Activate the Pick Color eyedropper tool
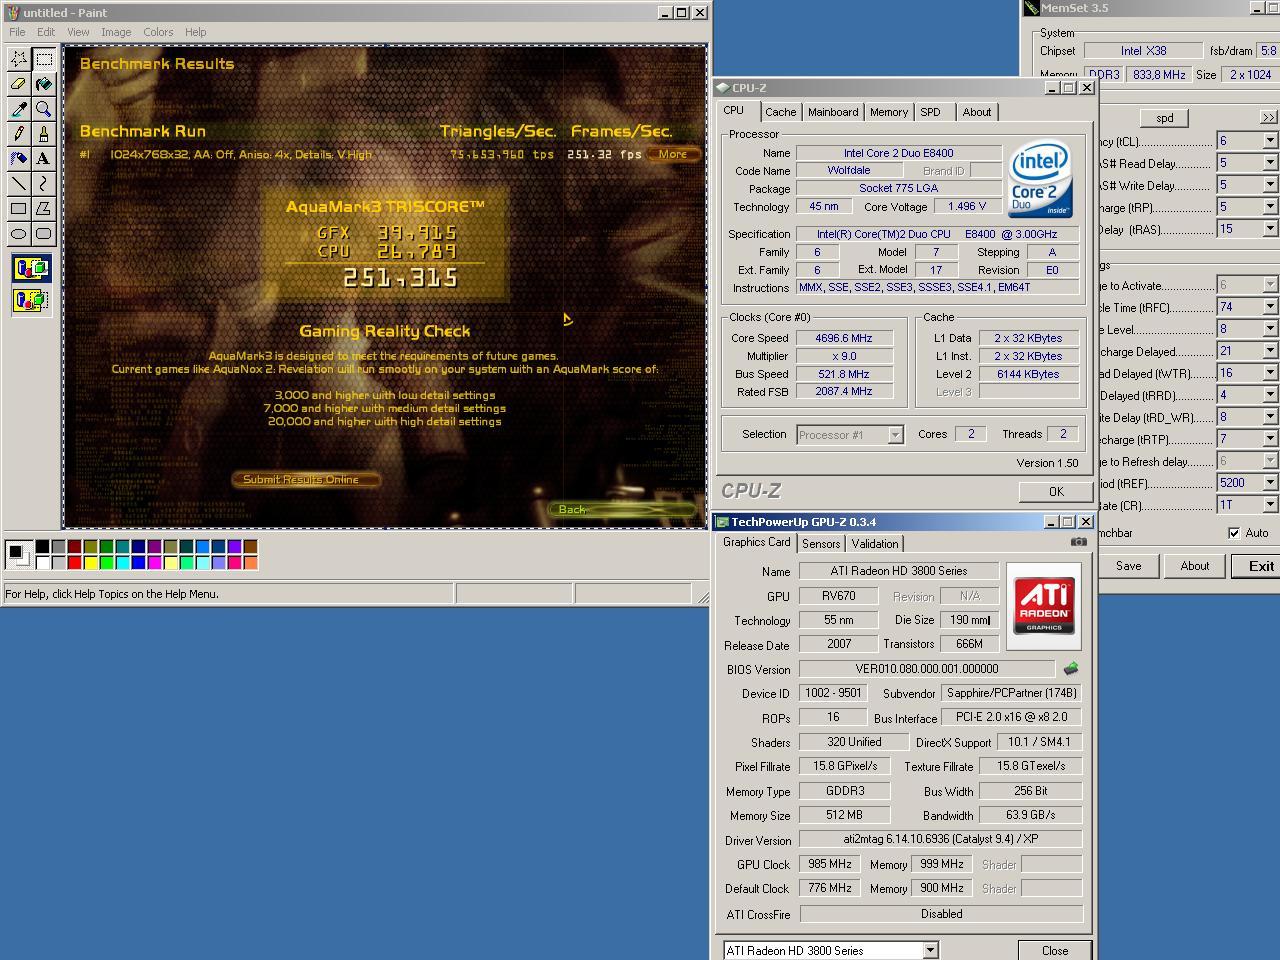The height and width of the screenshot is (960, 1280). 19,109
